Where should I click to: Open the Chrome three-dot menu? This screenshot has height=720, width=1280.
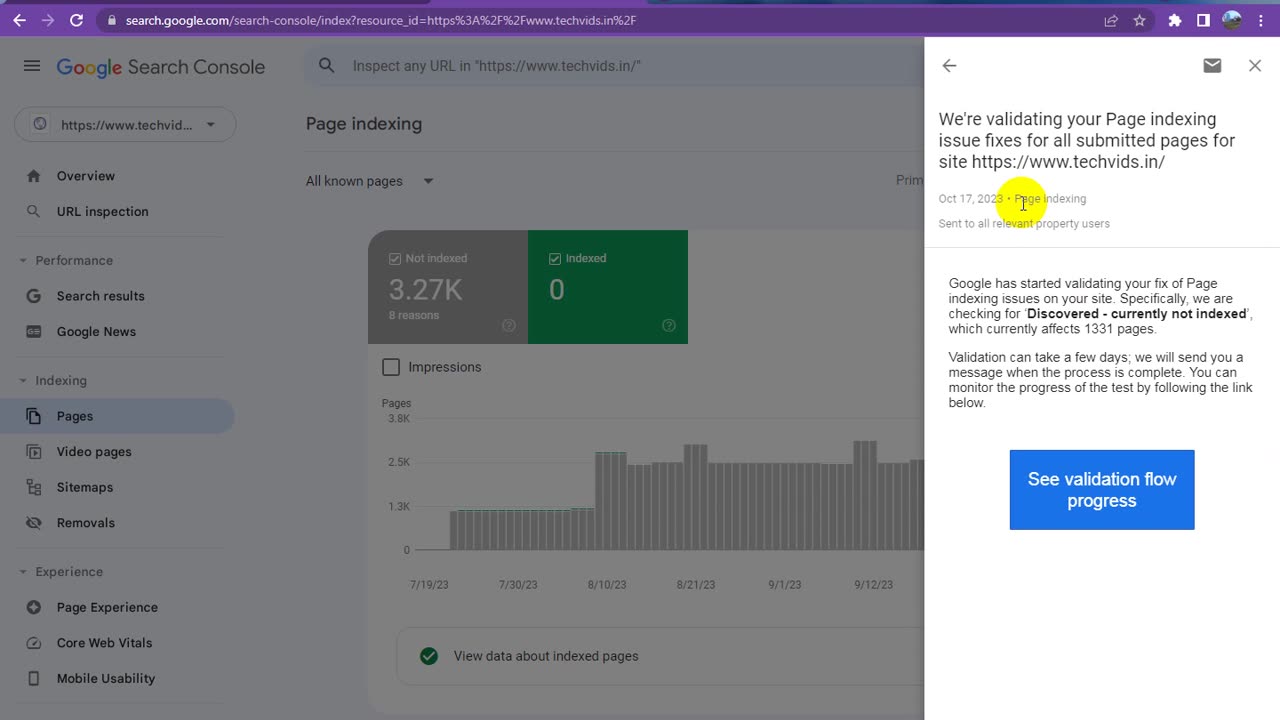tap(1260, 20)
